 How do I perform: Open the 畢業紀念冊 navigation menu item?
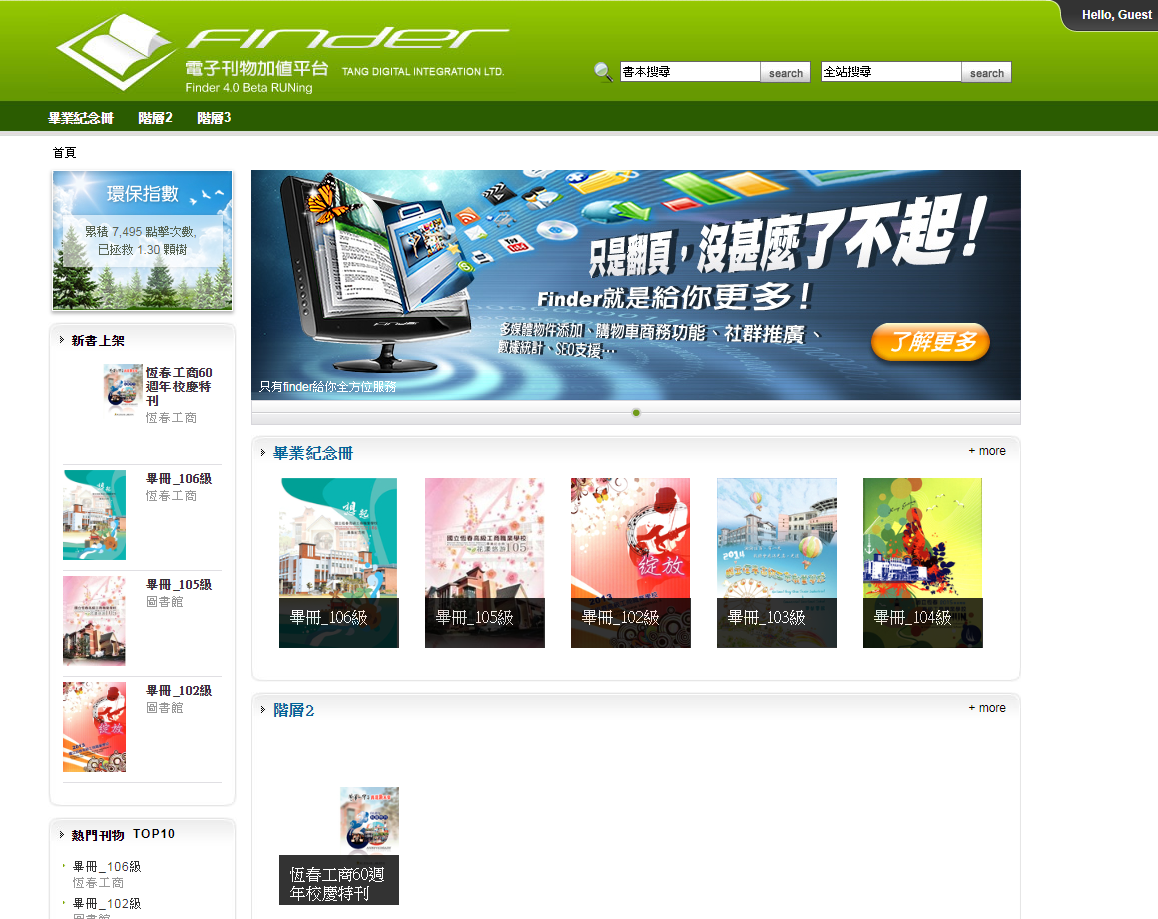(81, 117)
